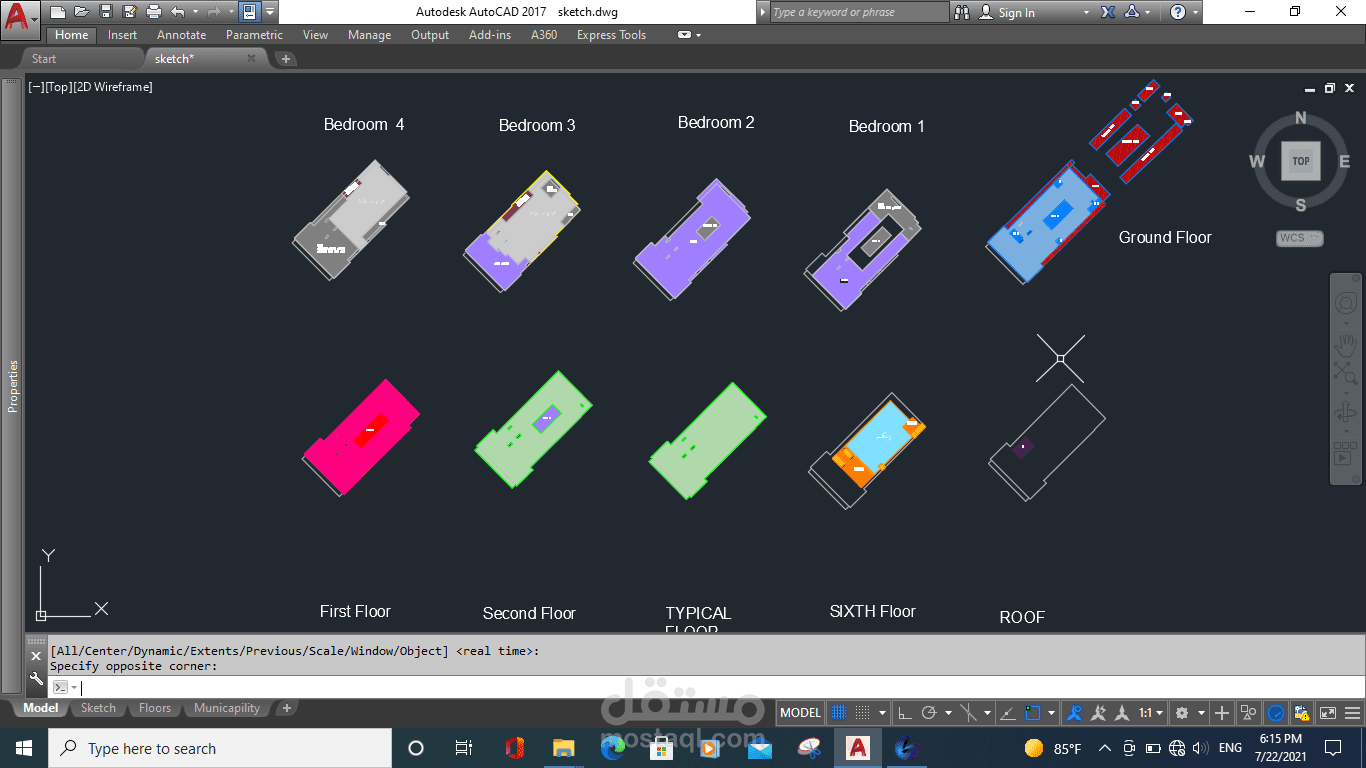Open Autodesk Exchange Apps X icon
Screen dimensions: 1366x768
point(1108,12)
